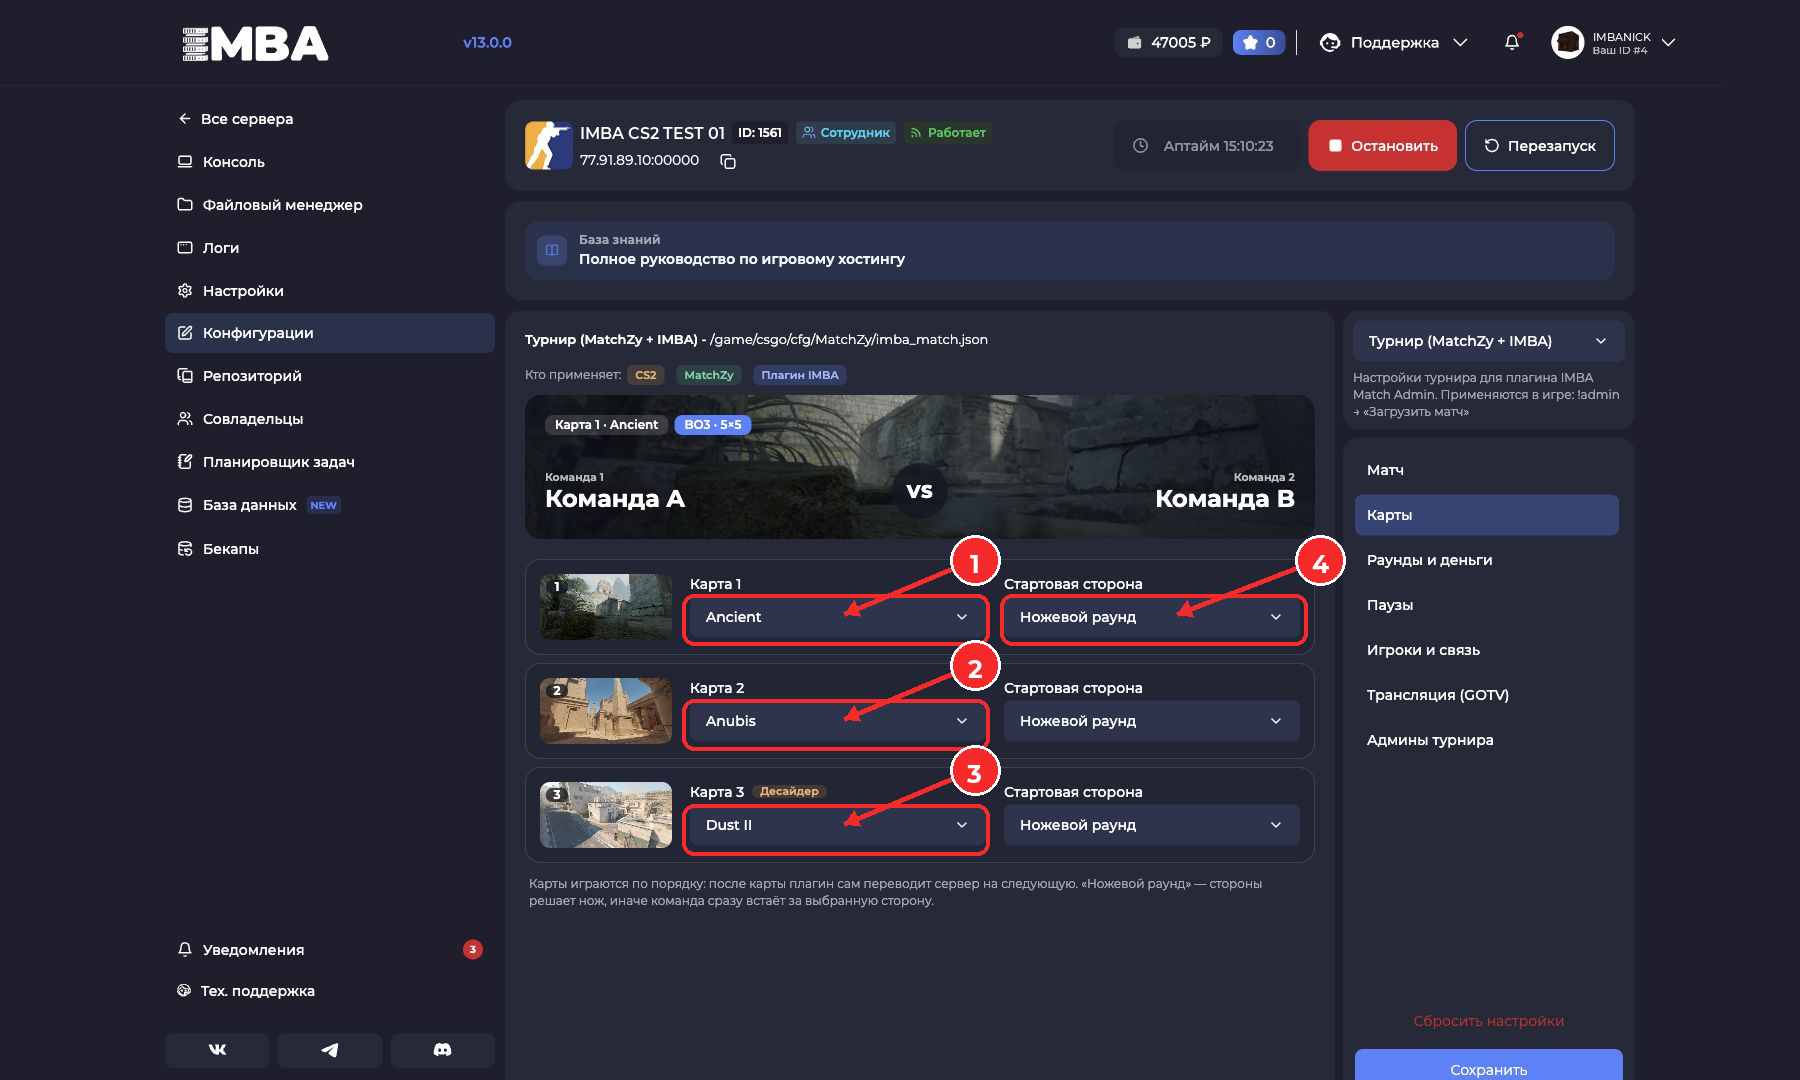The image size is (1800, 1080).
Task: Click the wallet balance 47005 ₽
Action: click(1168, 42)
